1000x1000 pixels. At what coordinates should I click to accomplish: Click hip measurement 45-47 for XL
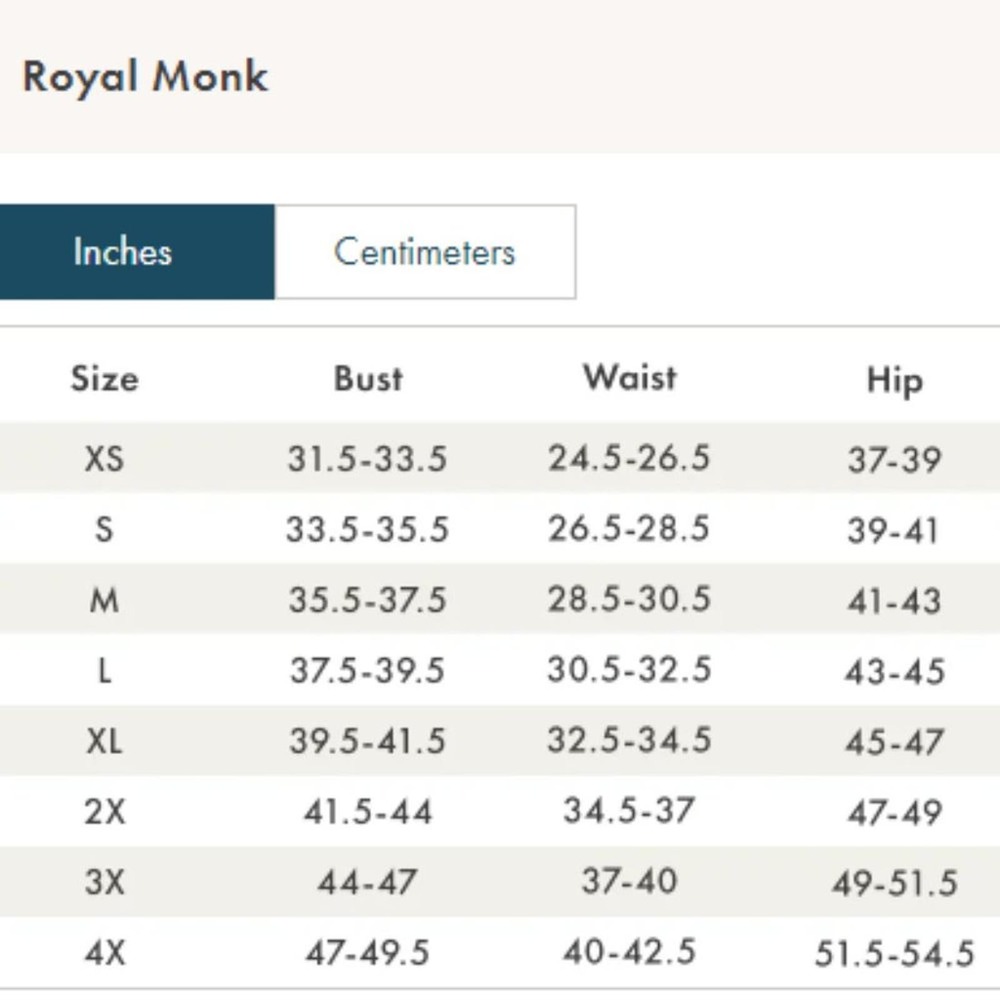pos(894,742)
